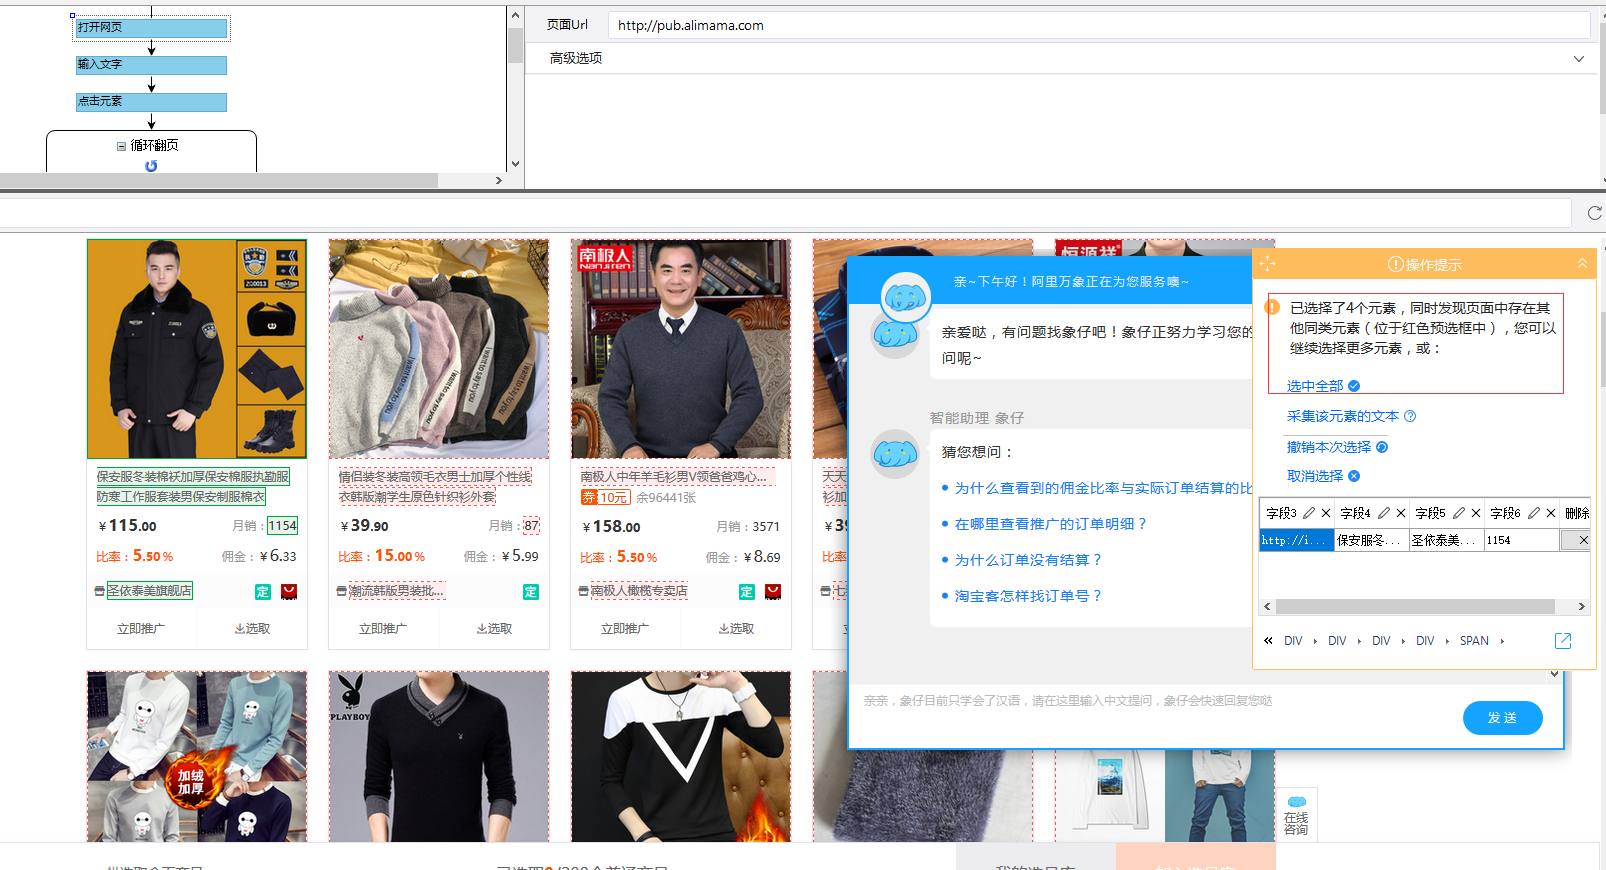Select the SPAN node in the element breadcrumb
The height and width of the screenshot is (870, 1606).
click(1474, 641)
